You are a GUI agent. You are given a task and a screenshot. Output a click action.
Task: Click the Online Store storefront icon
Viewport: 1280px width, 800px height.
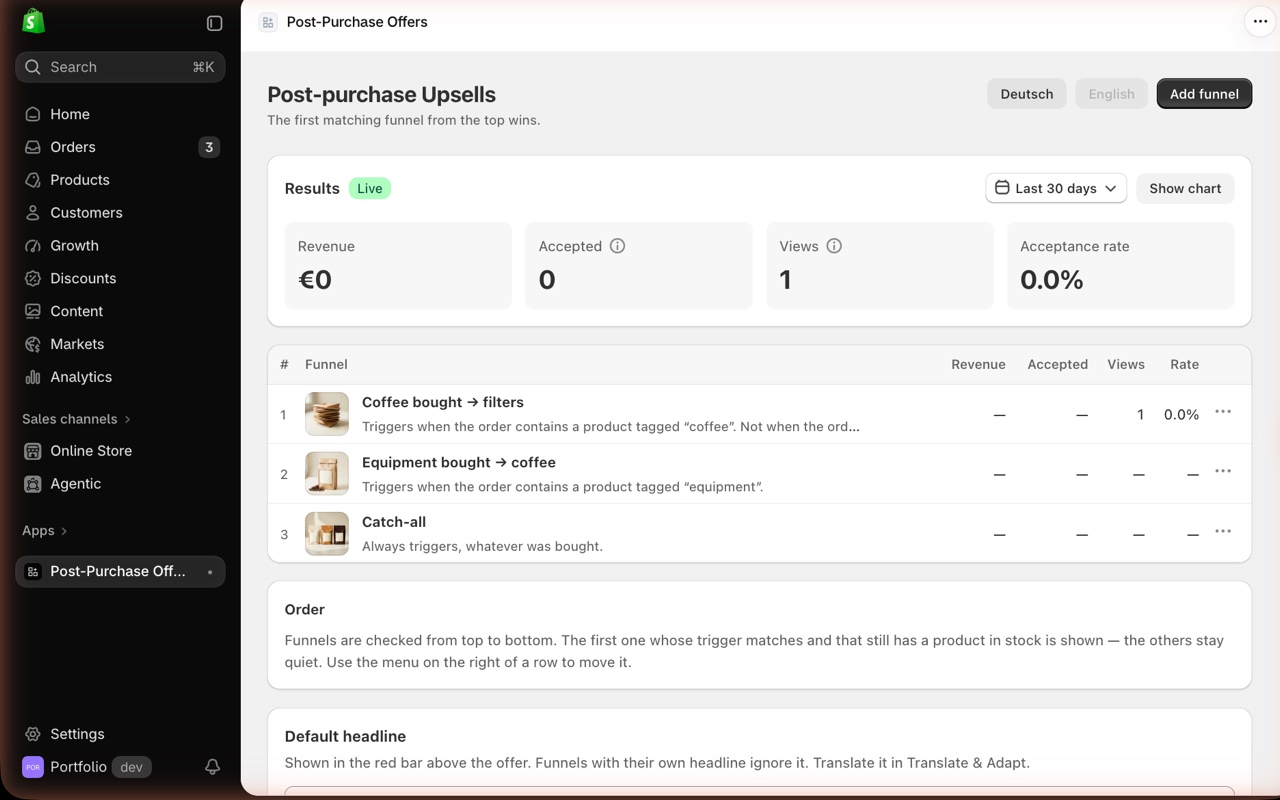(x=33, y=451)
